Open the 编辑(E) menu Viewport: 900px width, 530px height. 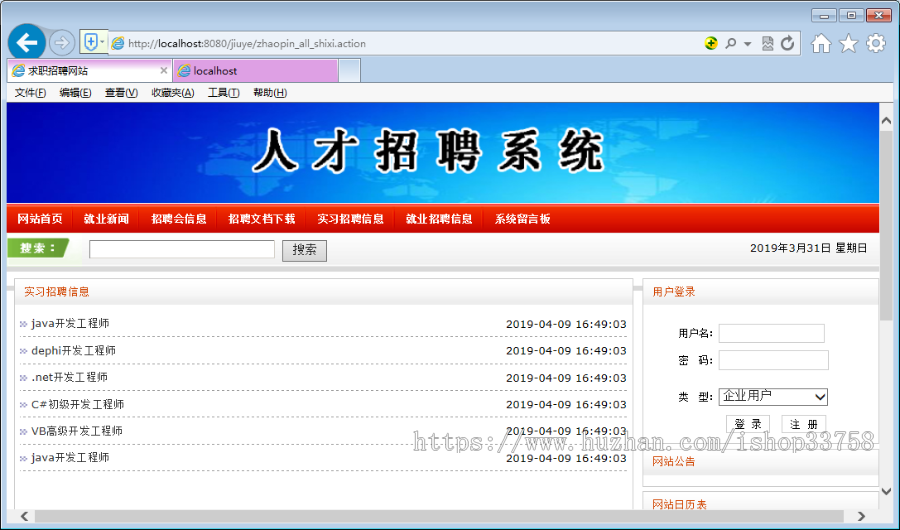point(75,92)
